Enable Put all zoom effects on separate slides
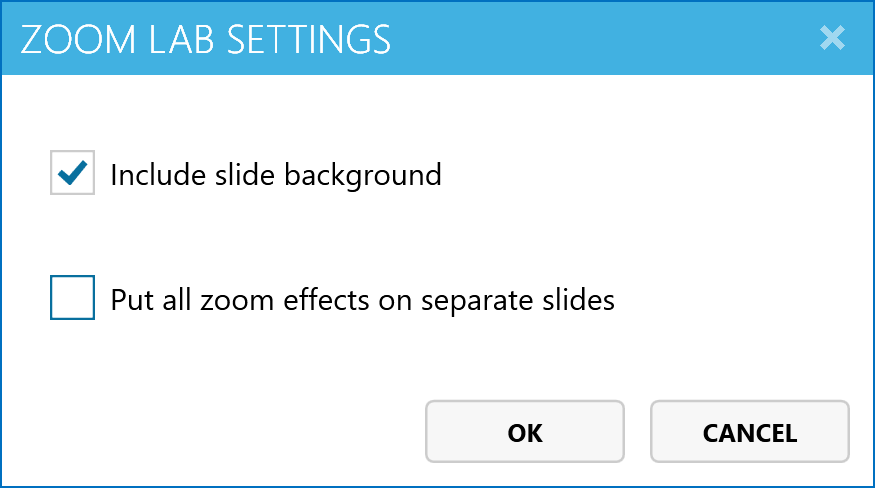 72,298
